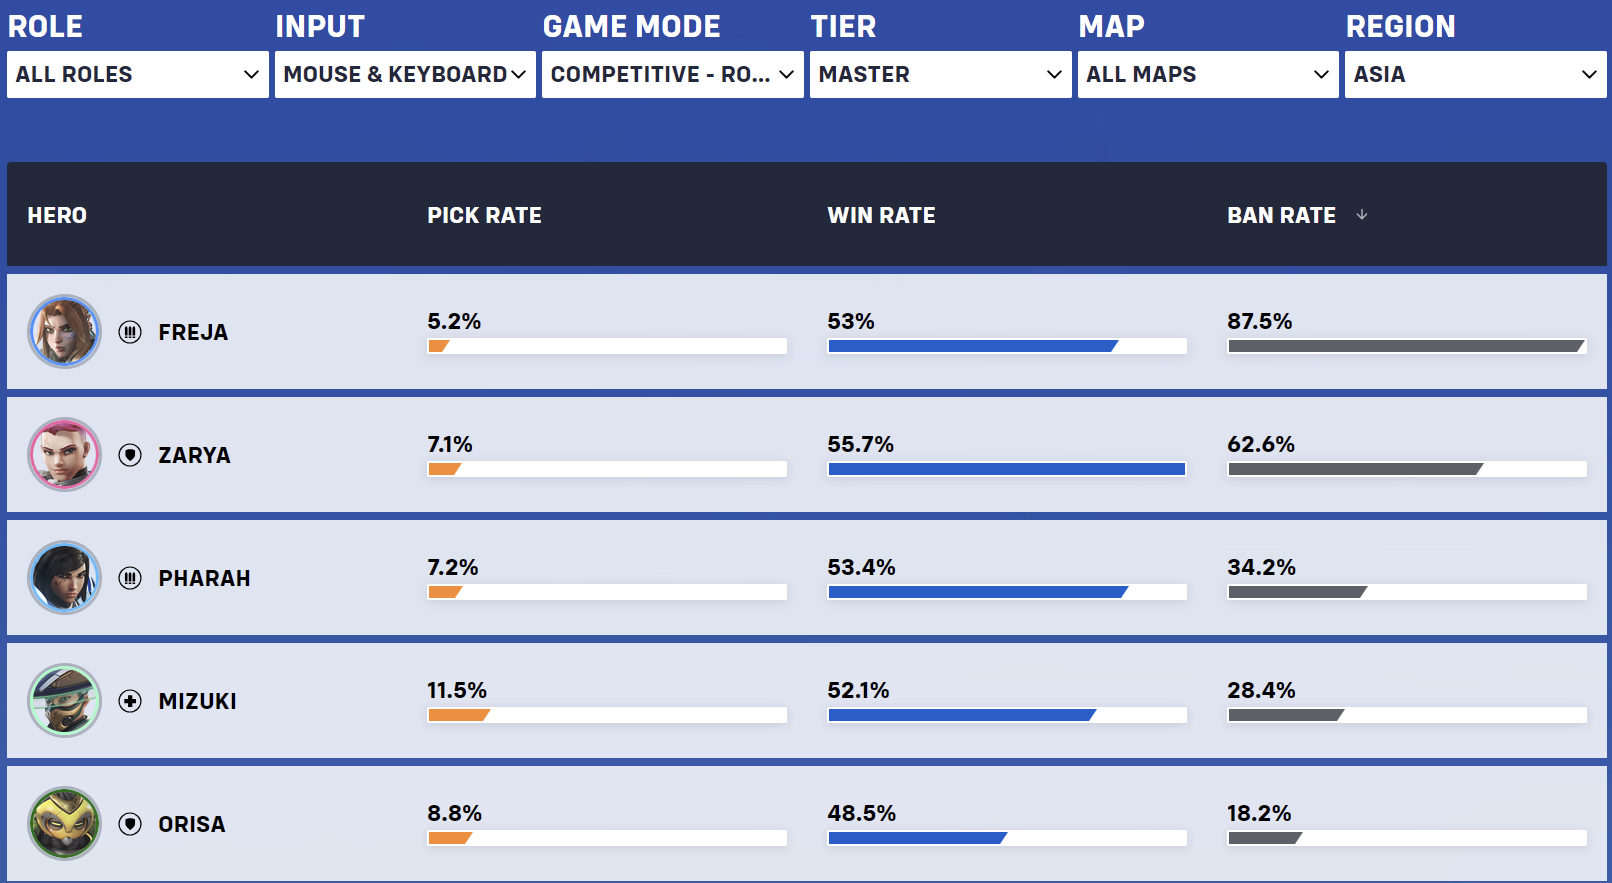This screenshot has height=883, width=1612.
Task: Expand the Region dropdown set to Asia
Action: point(1476,75)
